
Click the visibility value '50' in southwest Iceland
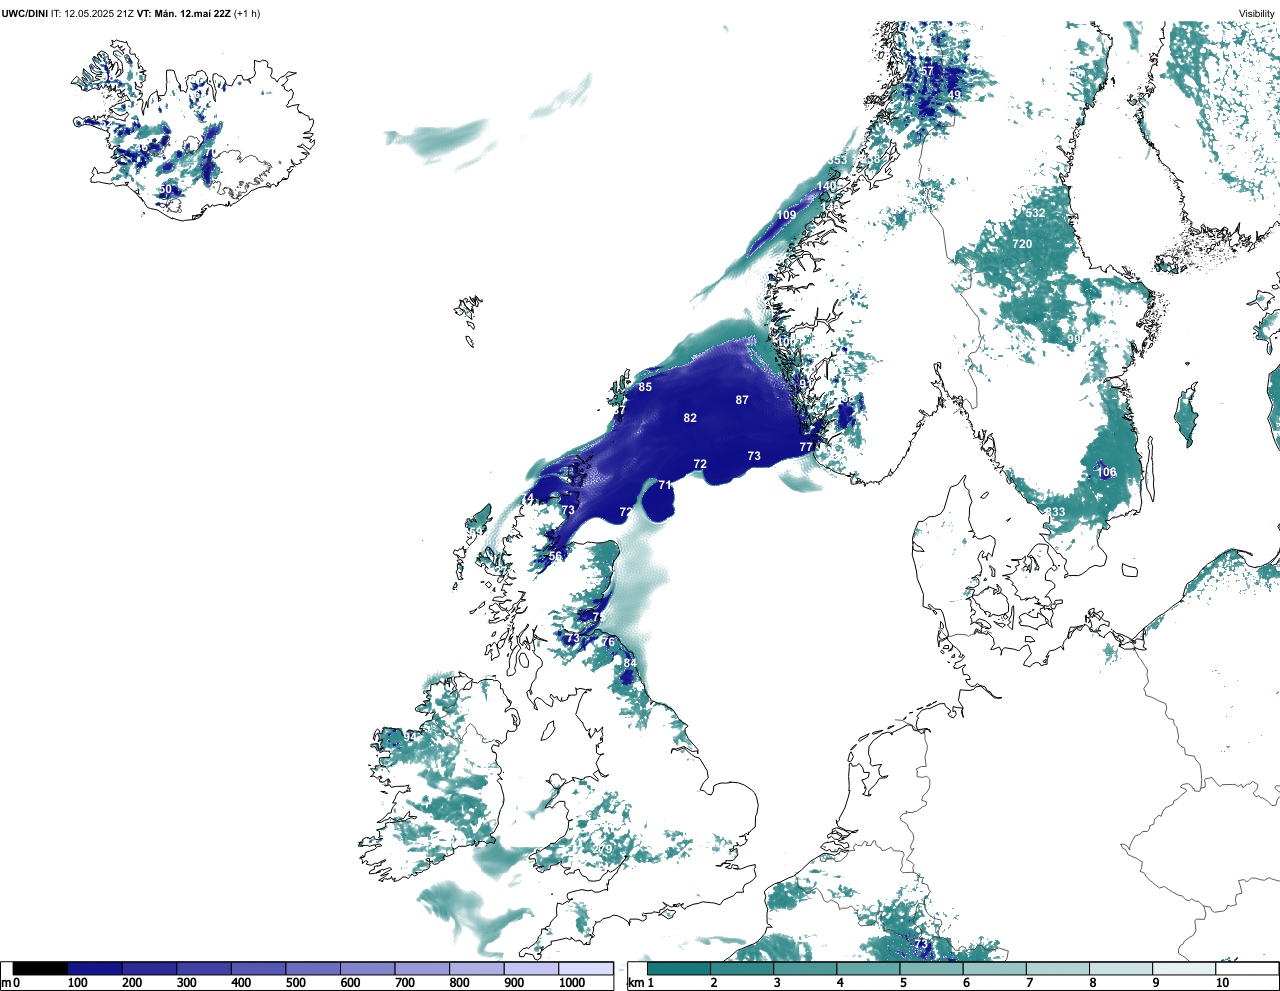(166, 190)
